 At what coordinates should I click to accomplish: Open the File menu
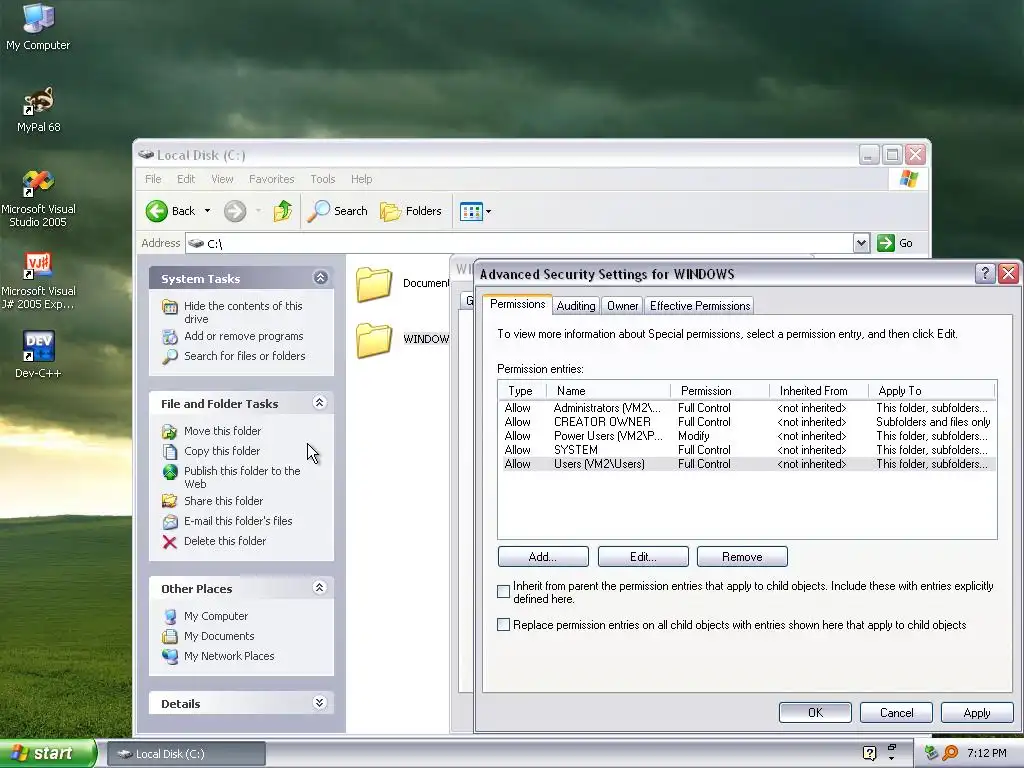(153, 179)
